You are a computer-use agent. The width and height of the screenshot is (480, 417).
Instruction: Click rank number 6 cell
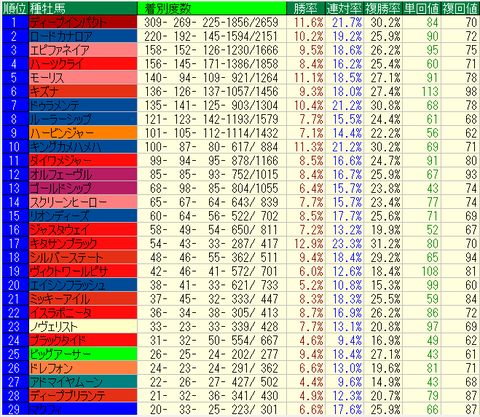pyautogui.click(x=15, y=91)
